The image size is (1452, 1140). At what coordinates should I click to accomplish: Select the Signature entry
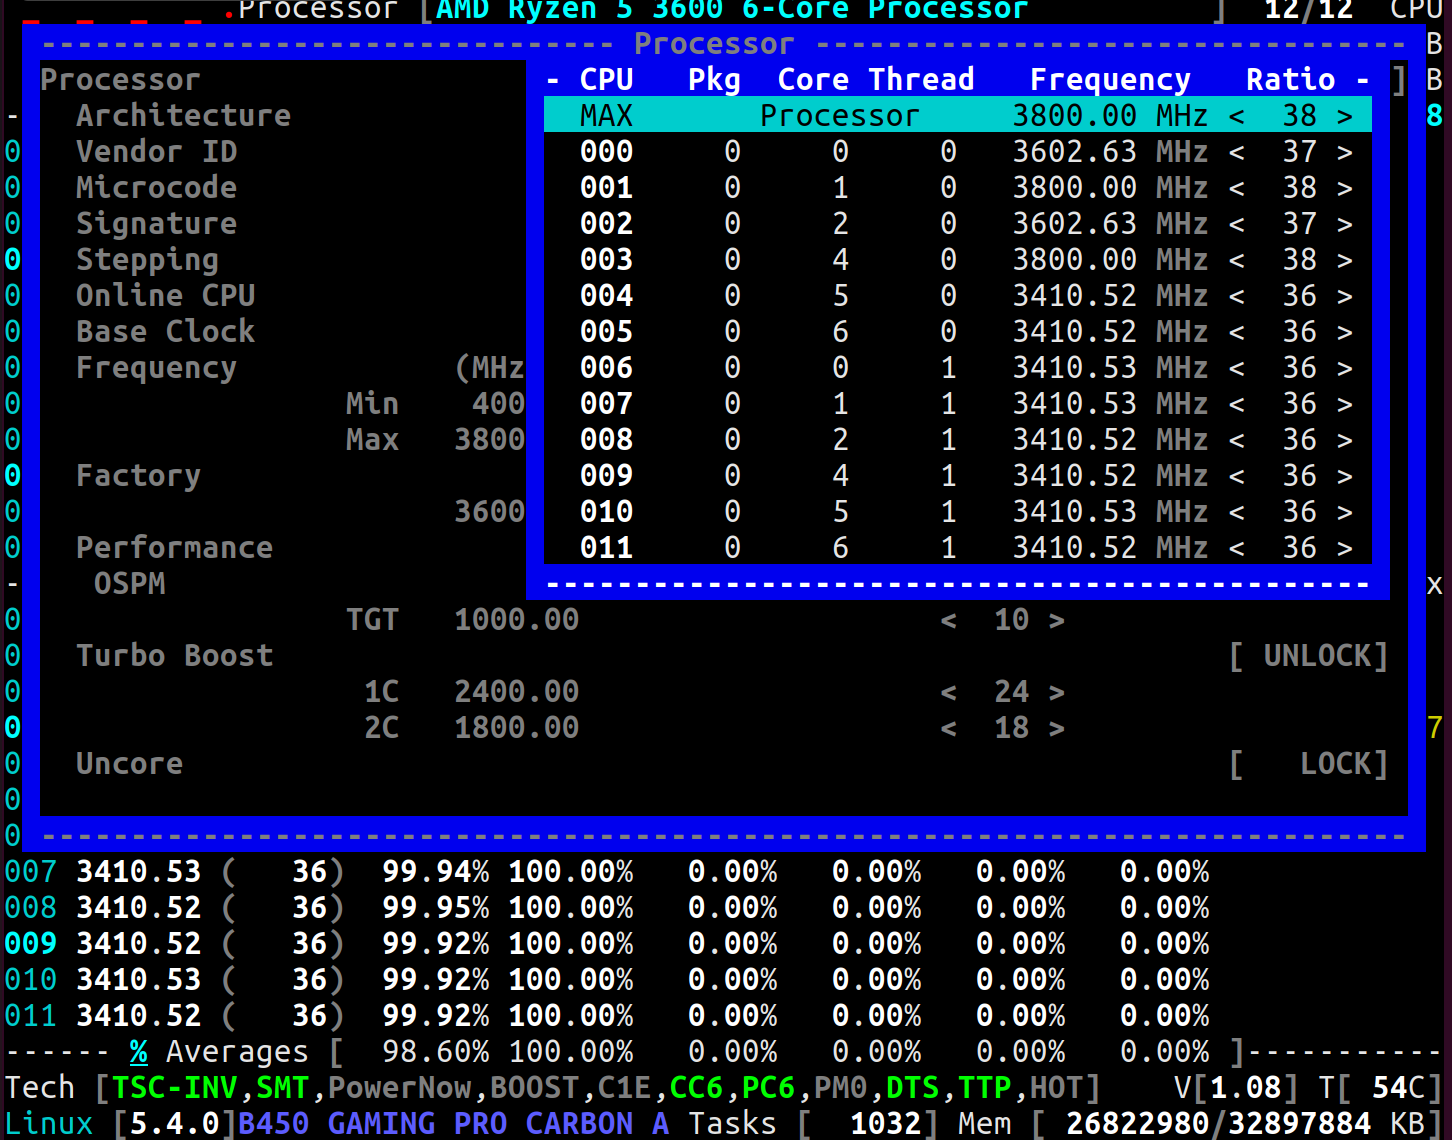[156, 224]
